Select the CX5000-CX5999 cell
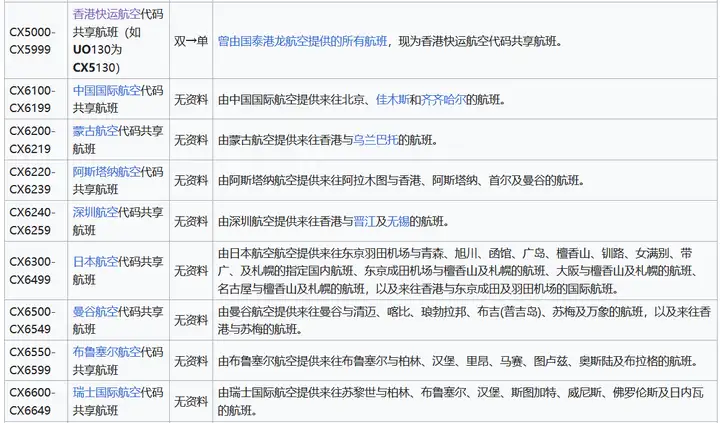Image resolution: width=720 pixels, height=423 pixels. coord(36,41)
